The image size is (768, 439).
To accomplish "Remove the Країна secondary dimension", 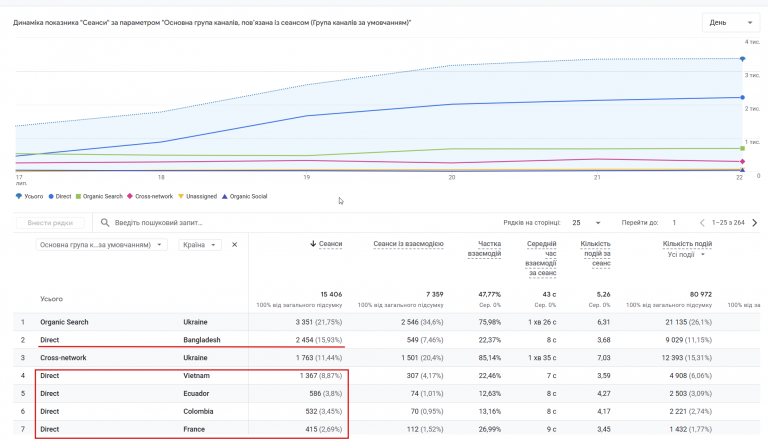I will click(235, 244).
